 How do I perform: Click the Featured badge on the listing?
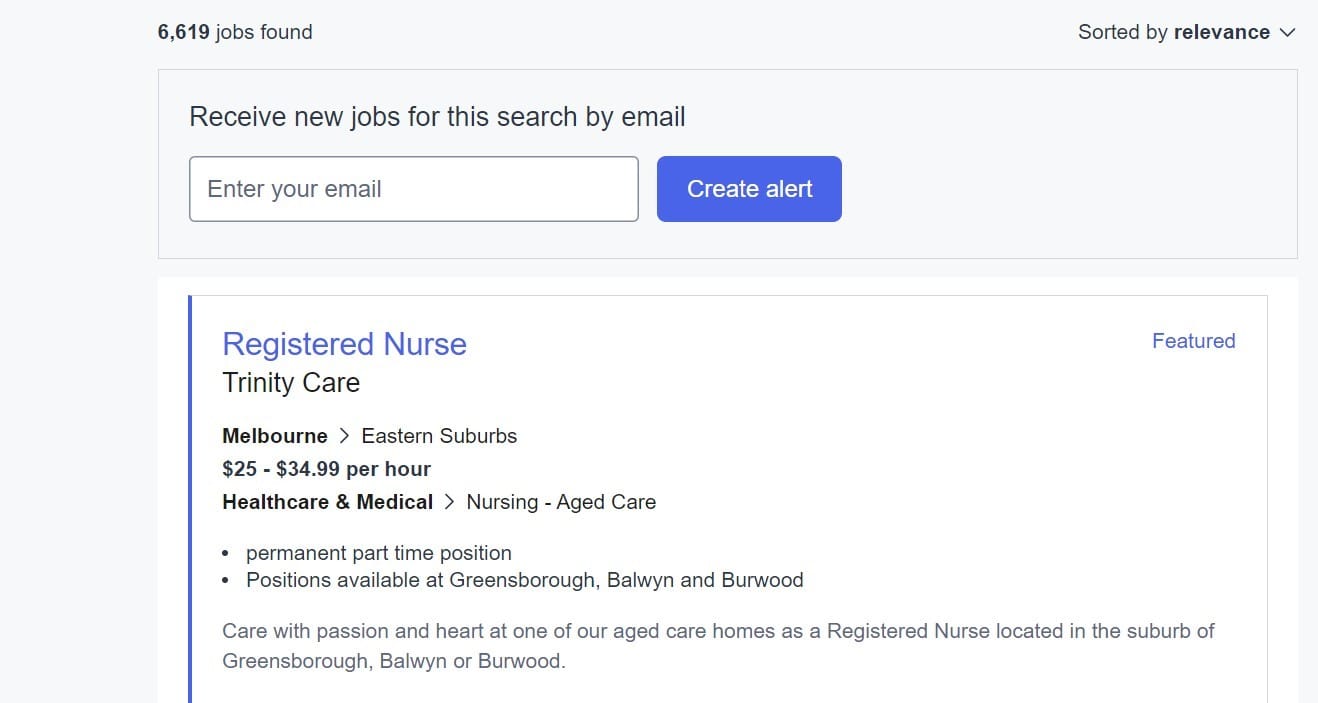tap(1193, 341)
